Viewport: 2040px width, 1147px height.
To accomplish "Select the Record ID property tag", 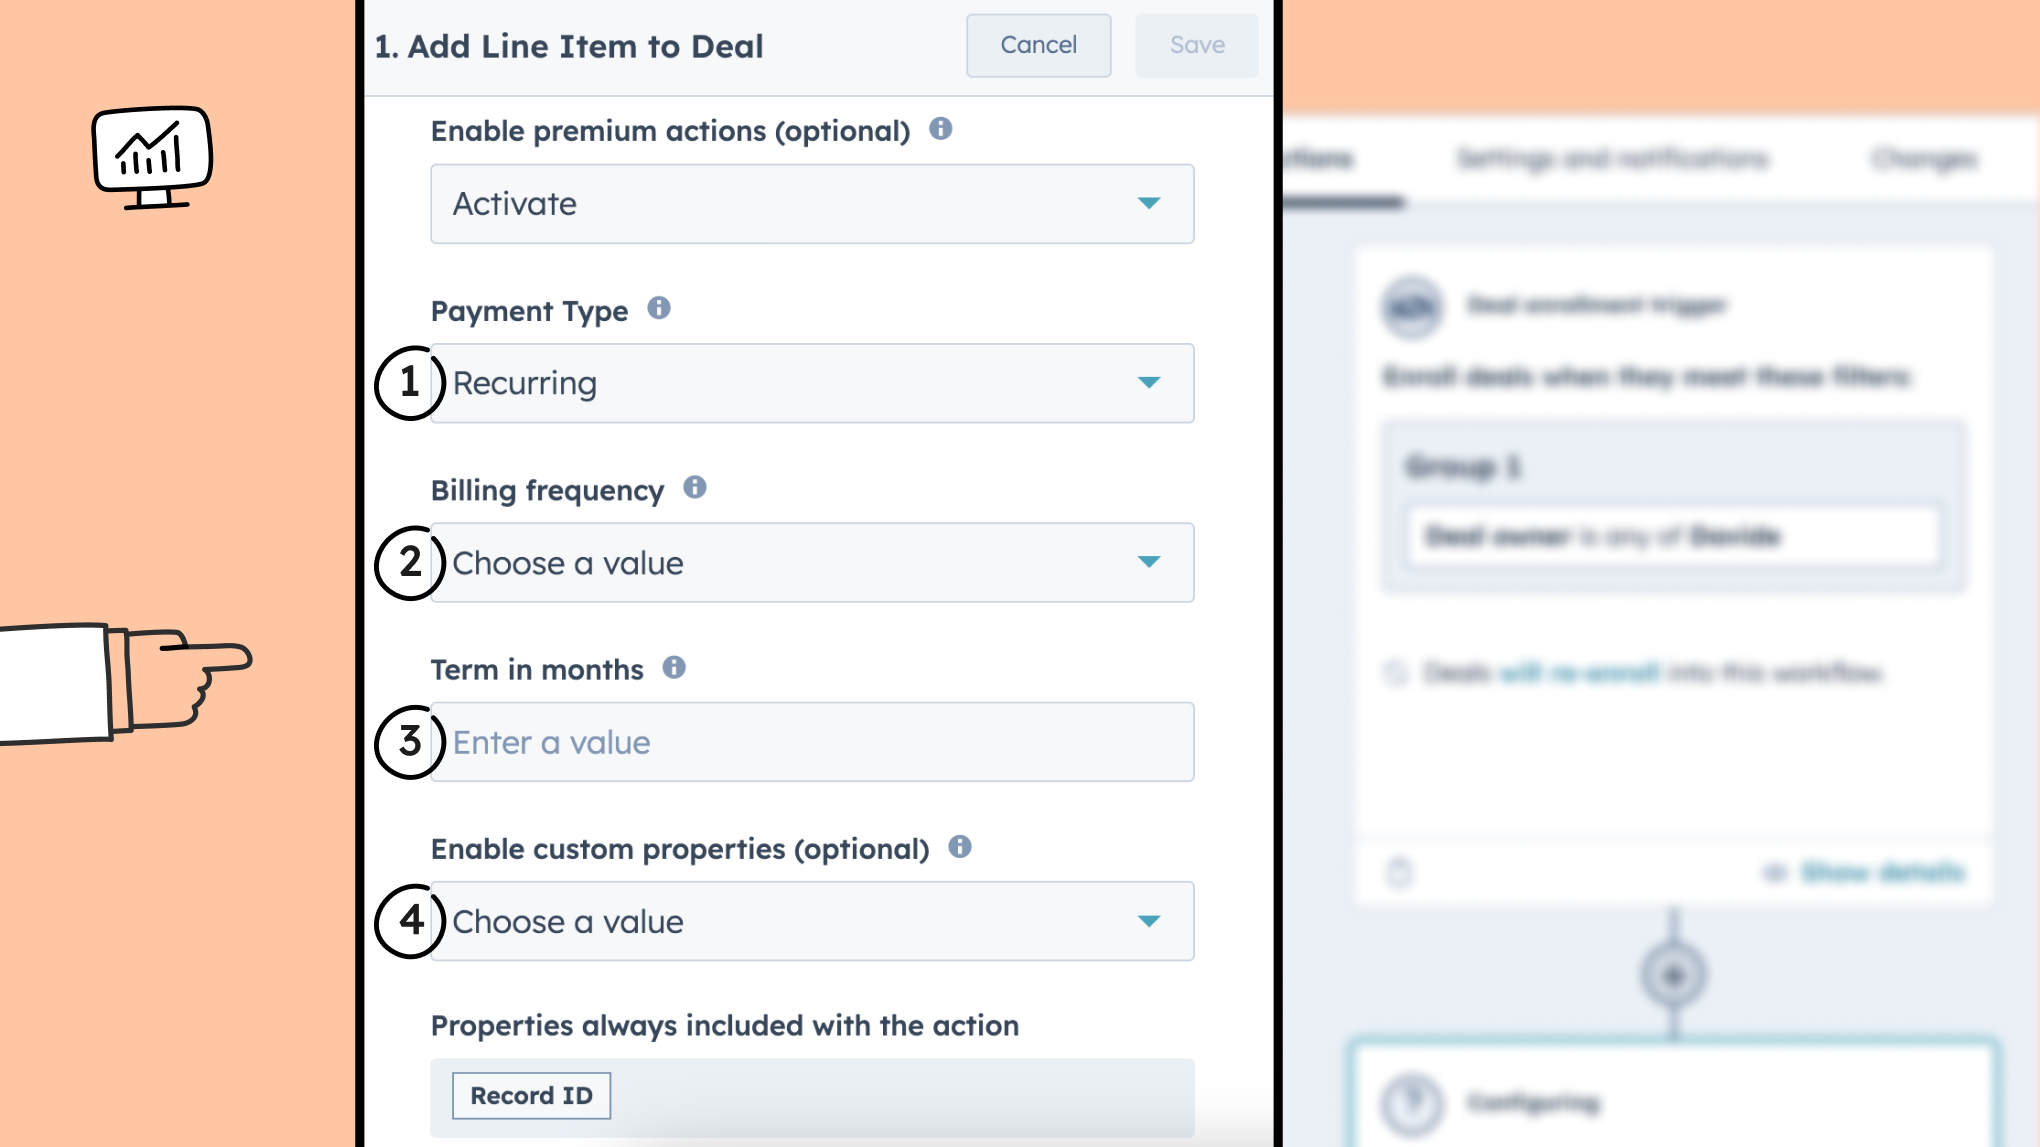I will 531,1096.
